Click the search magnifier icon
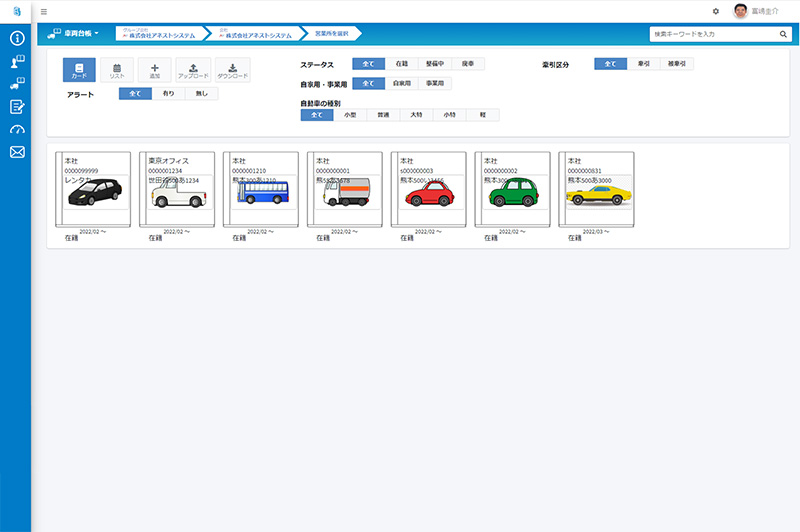The width and height of the screenshot is (800, 532). pos(783,34)
